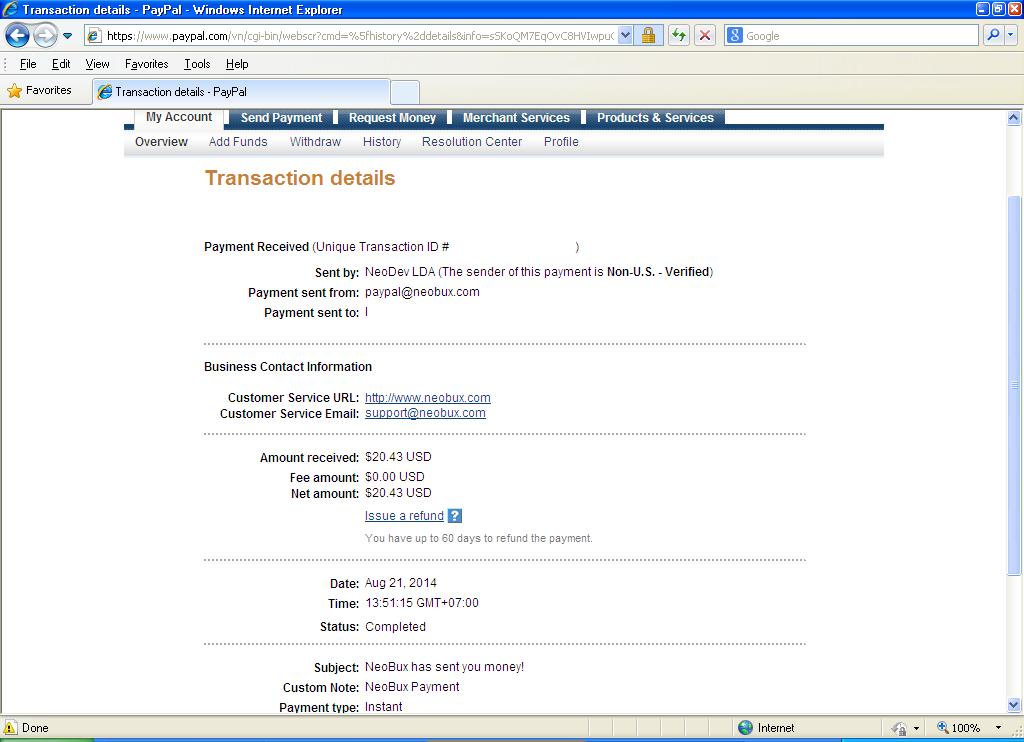Viewport: 1024px width, 742px height.
Task: Open the Favorites menu
Action: [x=146, y=64]
